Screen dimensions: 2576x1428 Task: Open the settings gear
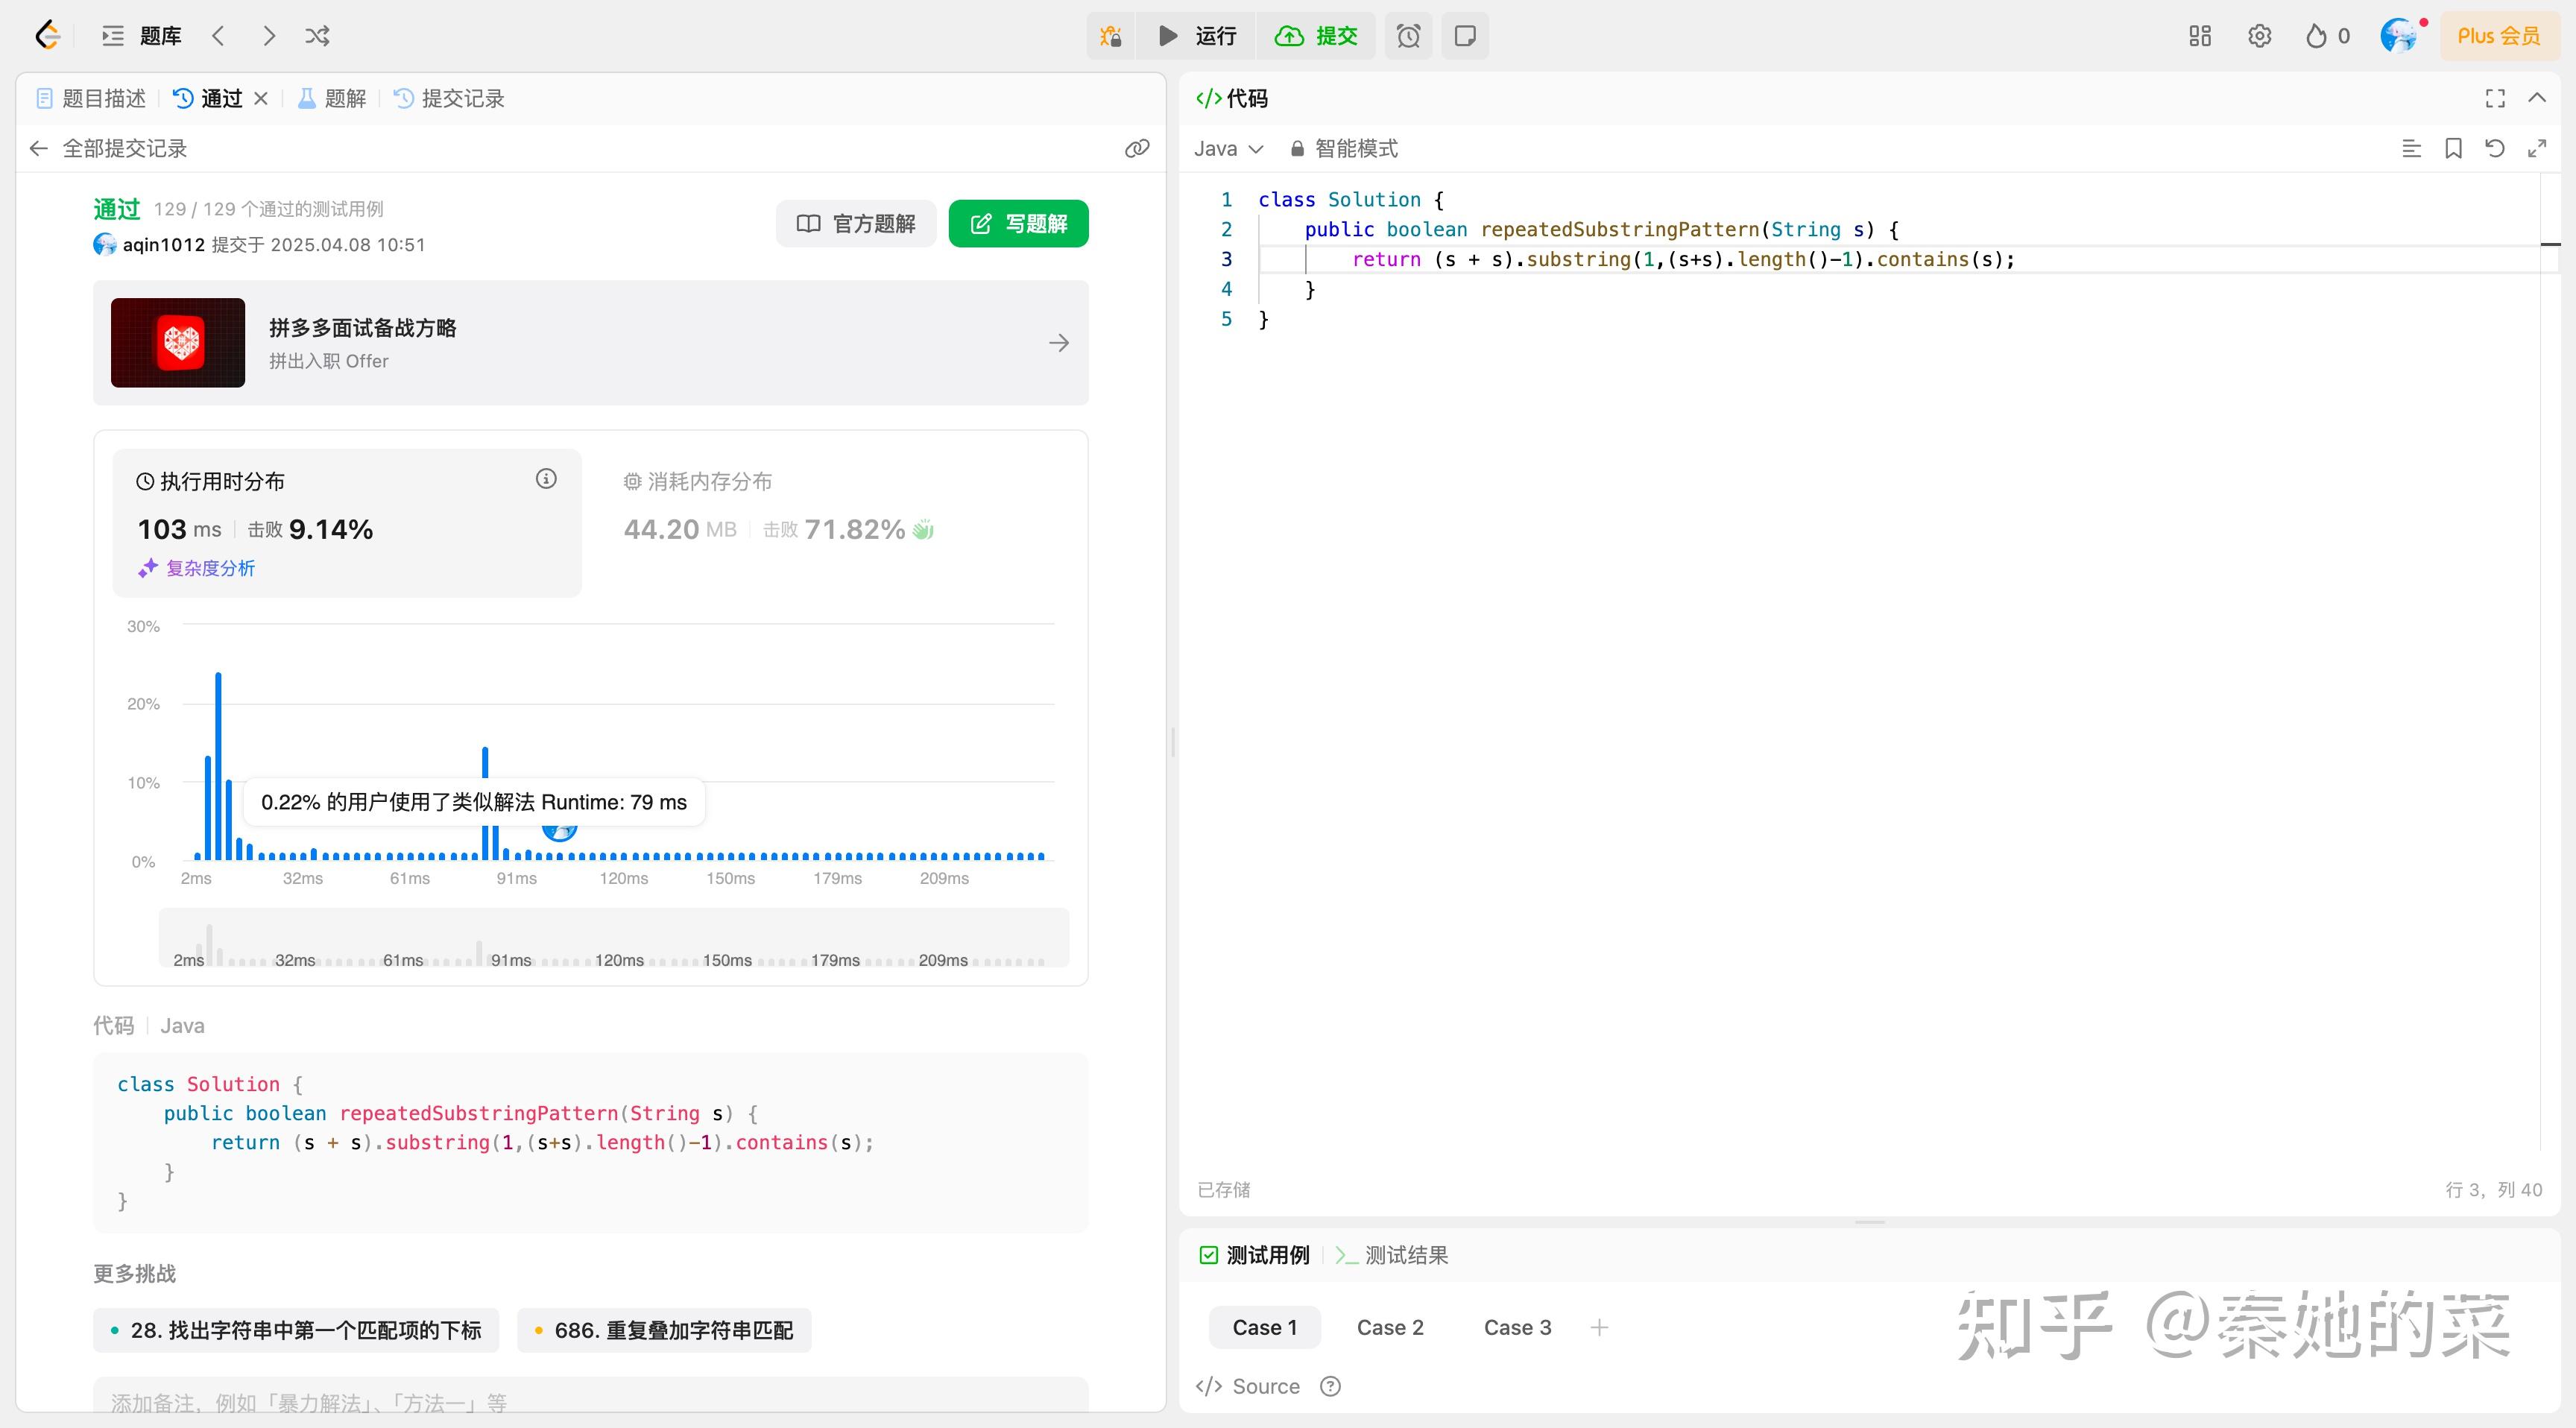coord(2259,35)
